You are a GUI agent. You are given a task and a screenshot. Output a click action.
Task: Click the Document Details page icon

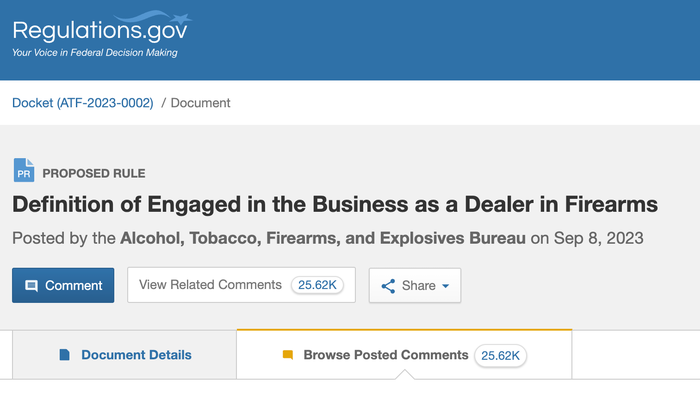point(65,355)
